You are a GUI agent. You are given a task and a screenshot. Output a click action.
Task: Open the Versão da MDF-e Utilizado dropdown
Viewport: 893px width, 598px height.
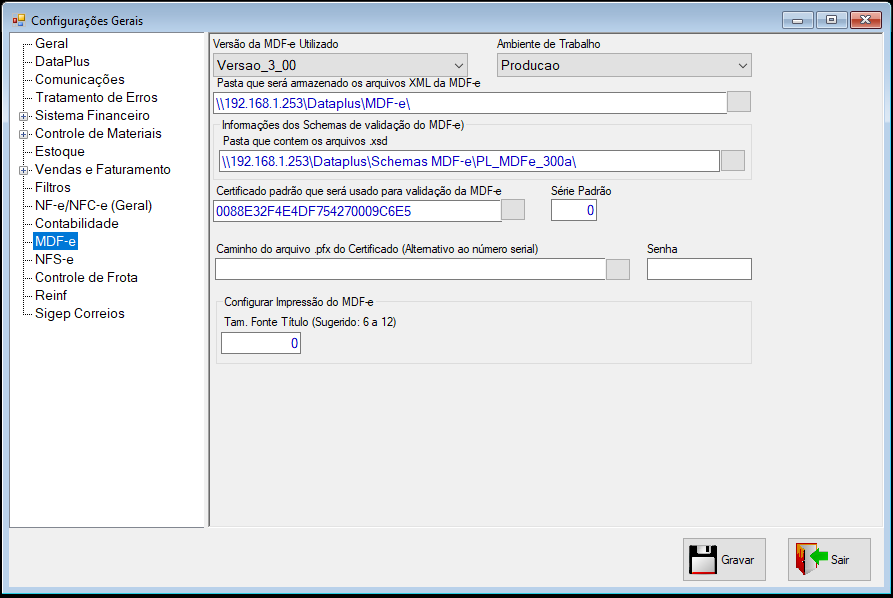coord(340,65)
